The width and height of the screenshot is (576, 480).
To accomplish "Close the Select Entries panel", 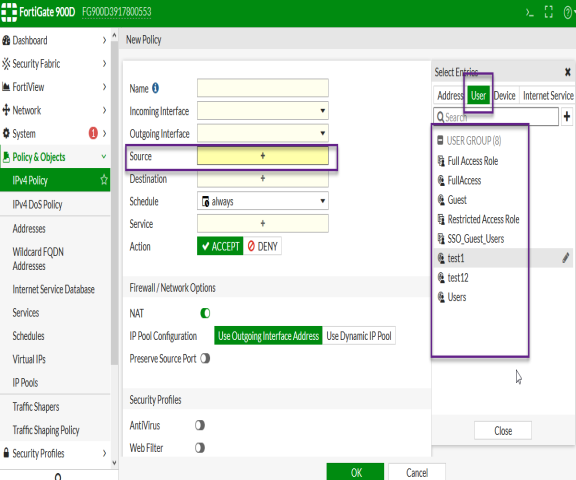I will (568, 72).
